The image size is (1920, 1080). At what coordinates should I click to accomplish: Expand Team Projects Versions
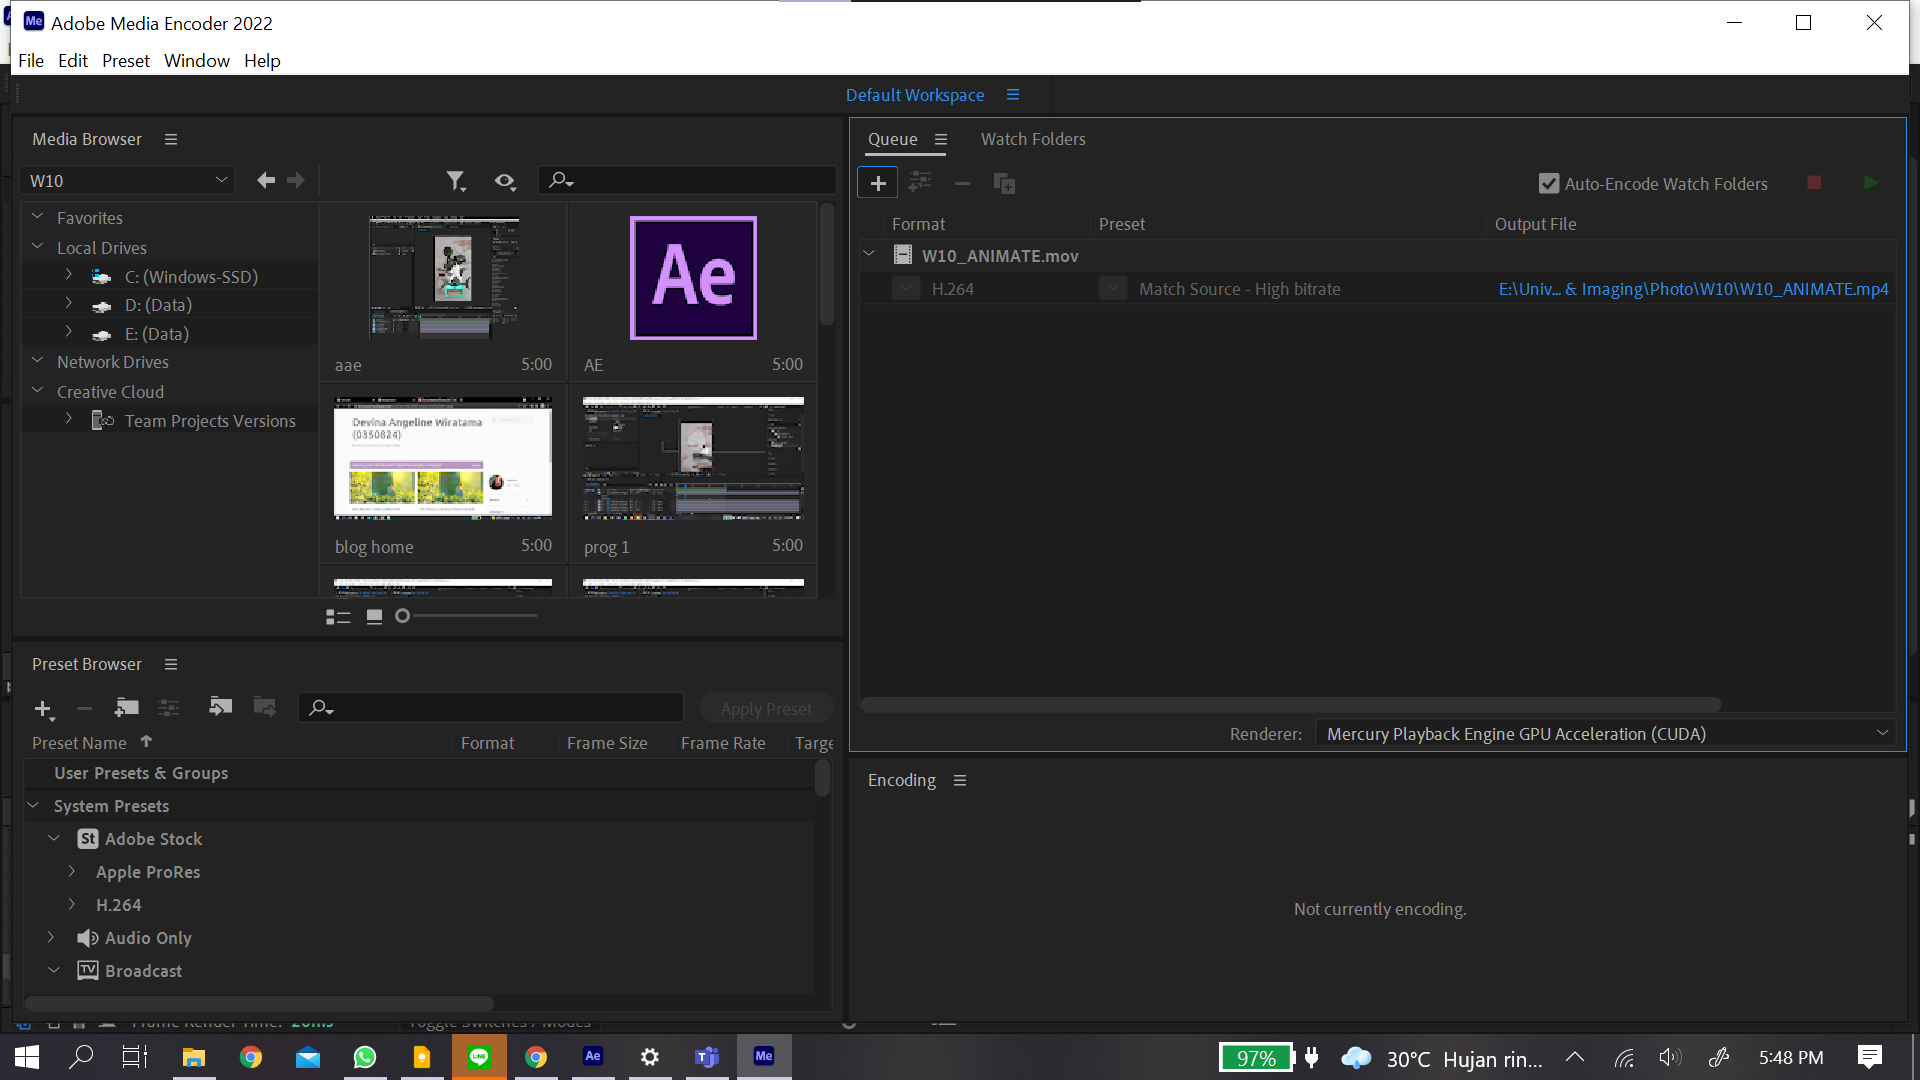(68, 419)
